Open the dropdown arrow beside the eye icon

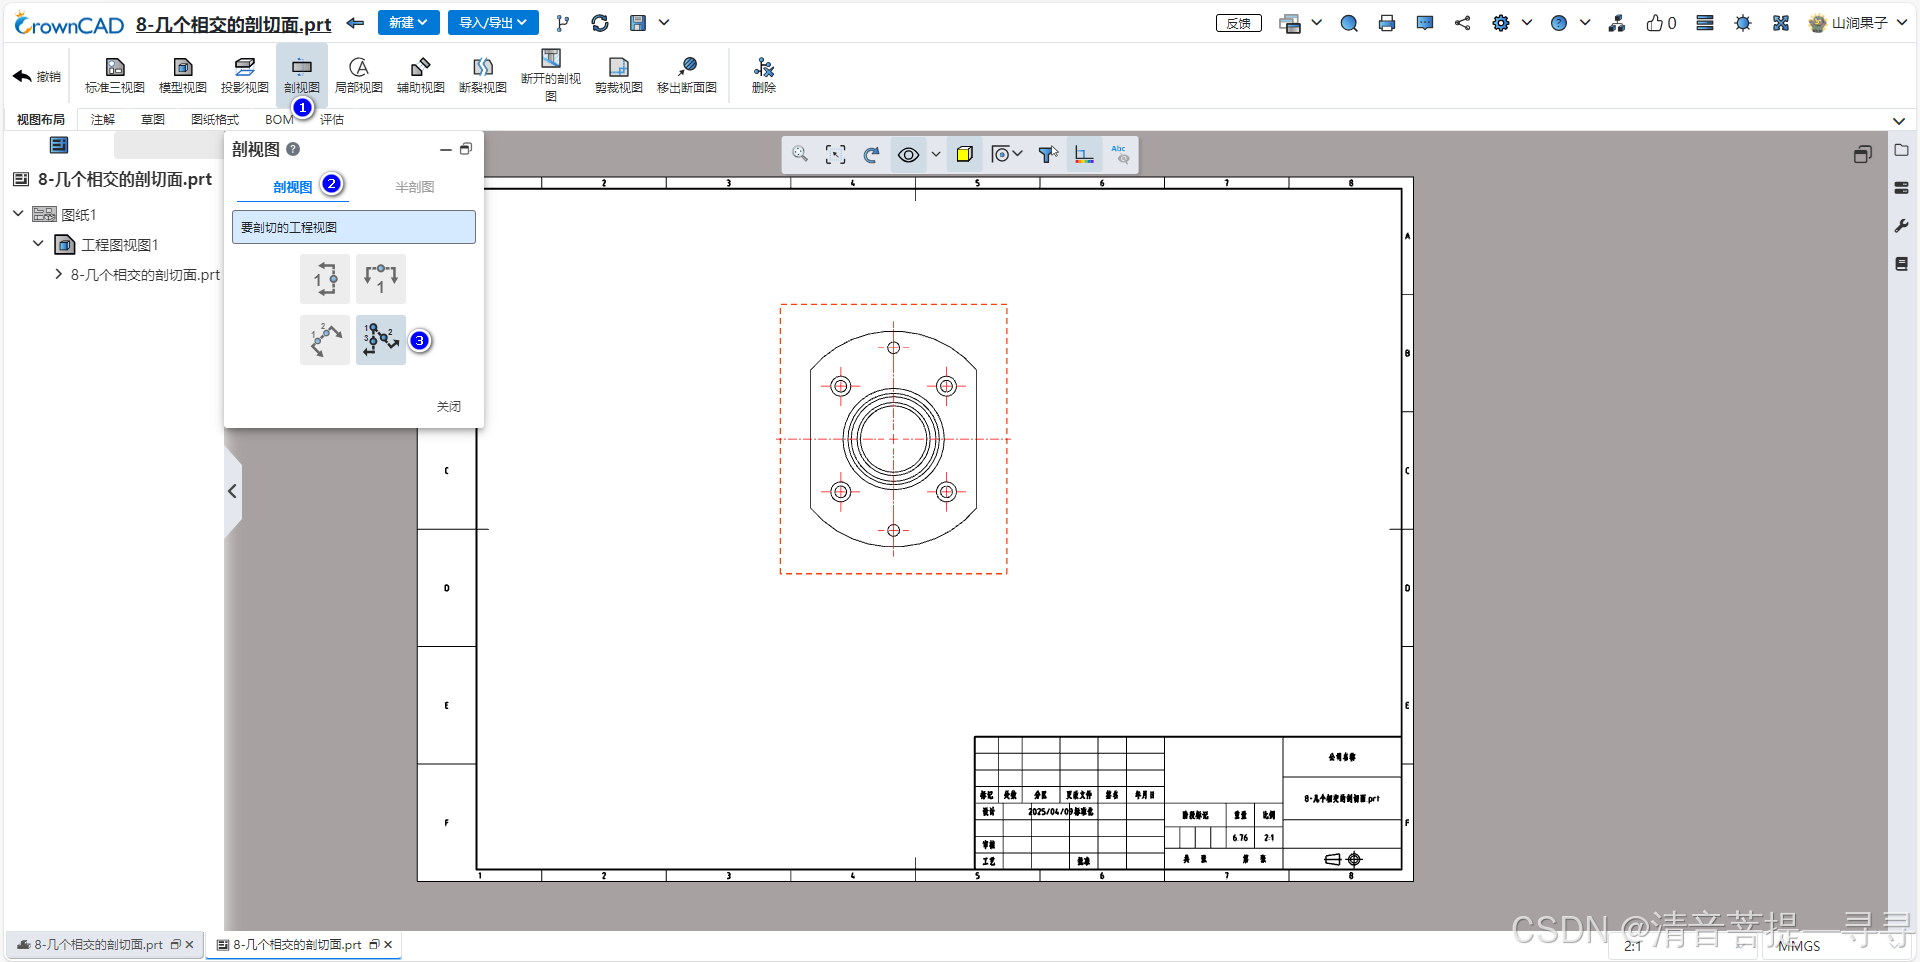[936, 154]
